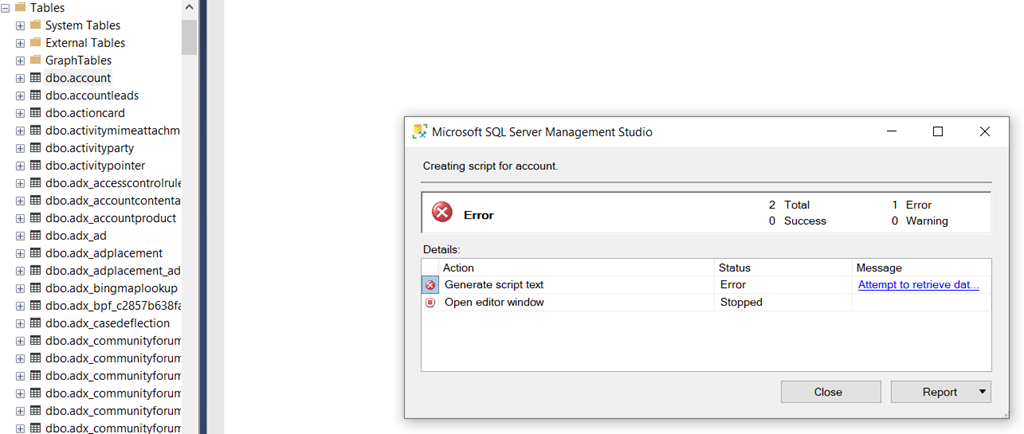The width and height of the screenshot is (1024, 434).
Task: Select the dbo.actioncard table
Action: (85, 113)
